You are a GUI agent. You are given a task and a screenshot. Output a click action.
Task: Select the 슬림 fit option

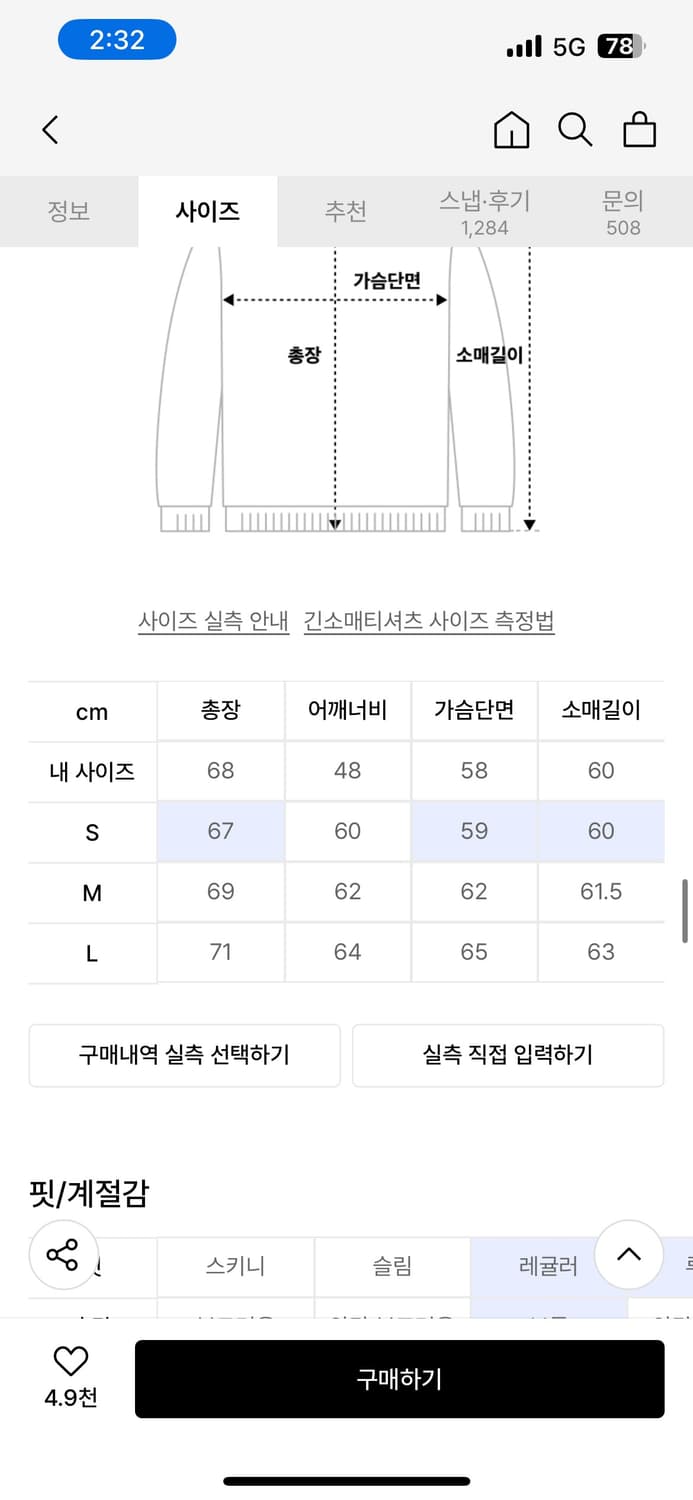click(x=390, y=1266)
